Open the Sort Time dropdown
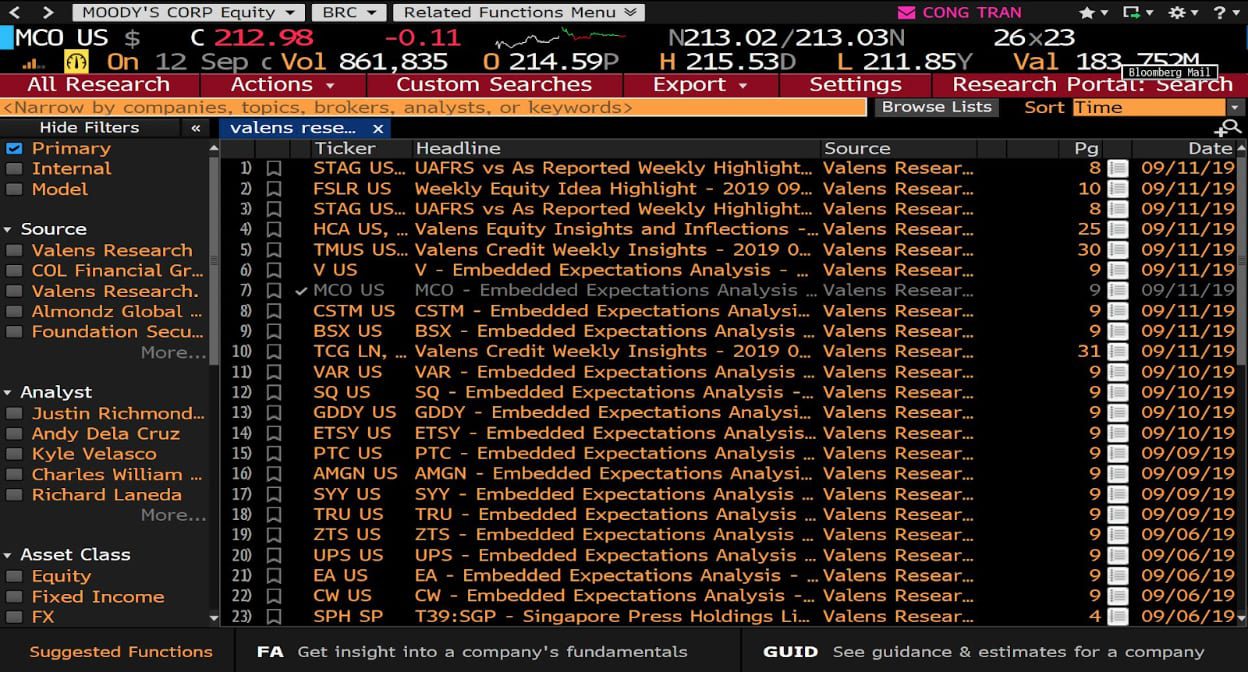The width and height of the screenshot is (1248, 673). click(1158, 107)
